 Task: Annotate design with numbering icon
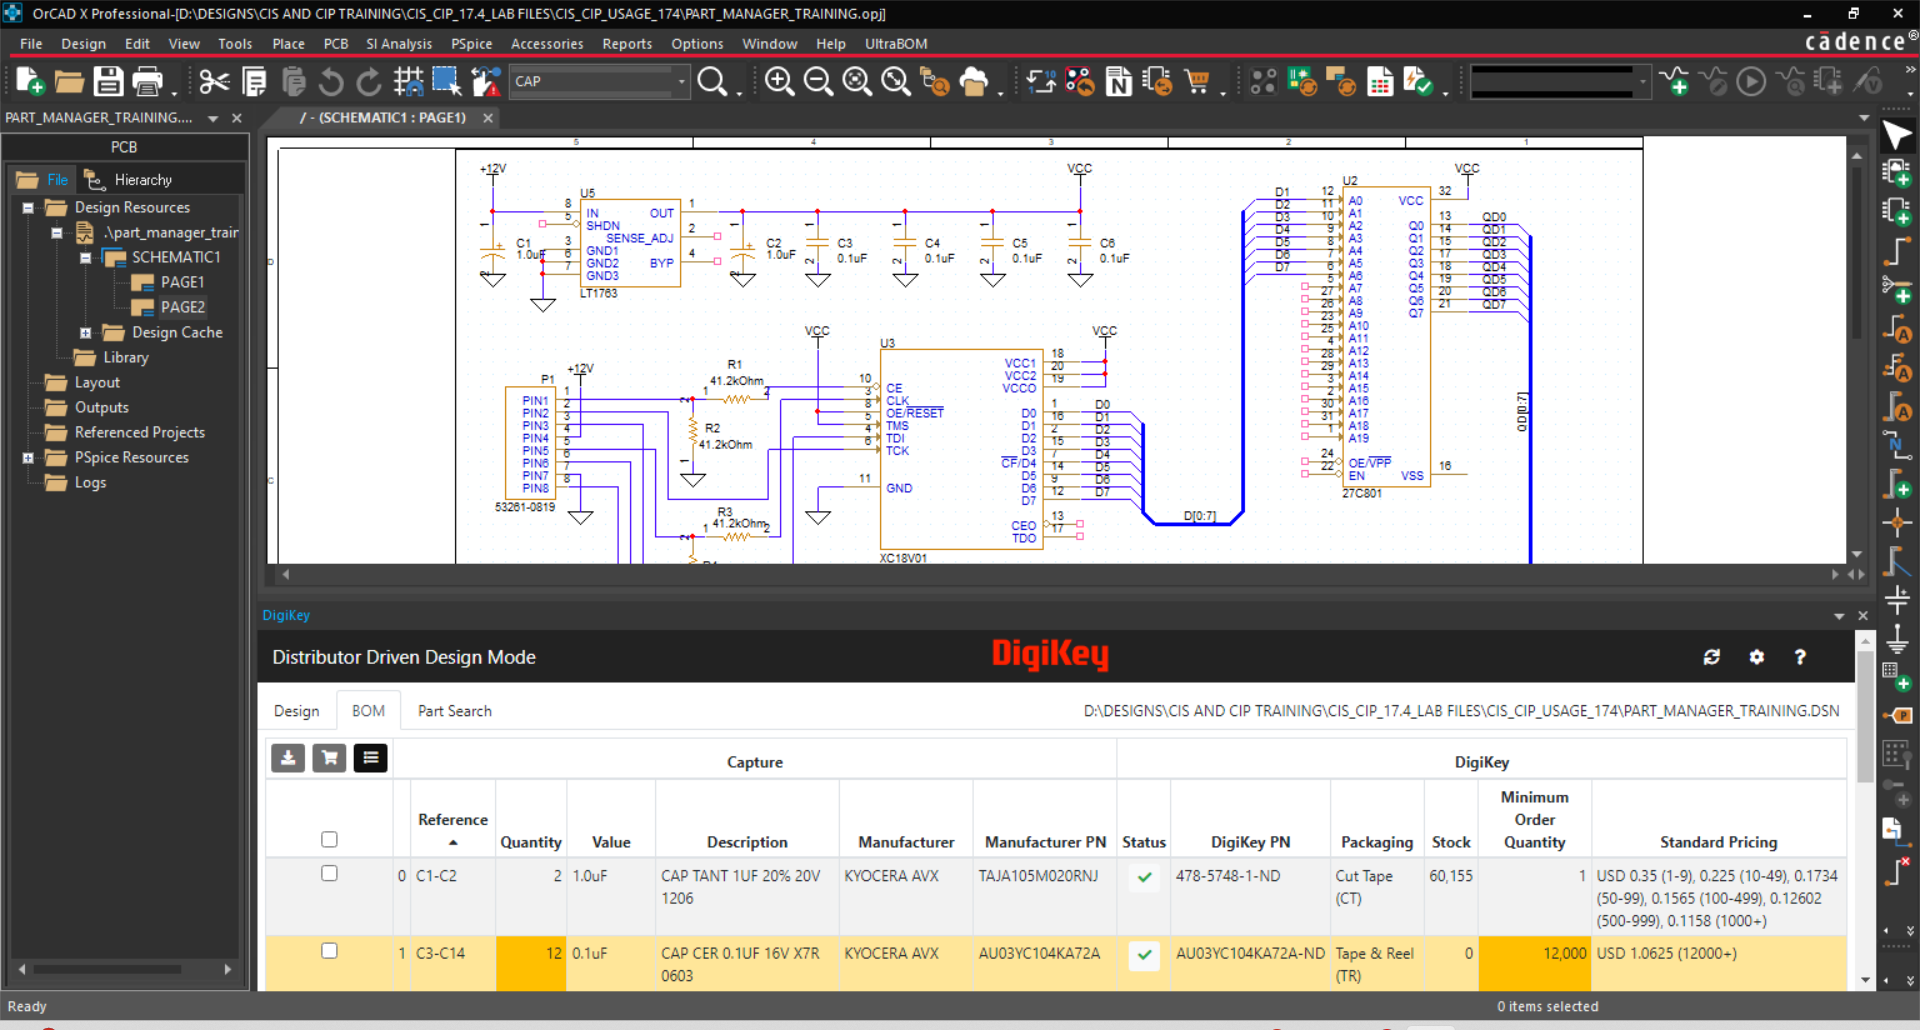tap(1041, 81)
